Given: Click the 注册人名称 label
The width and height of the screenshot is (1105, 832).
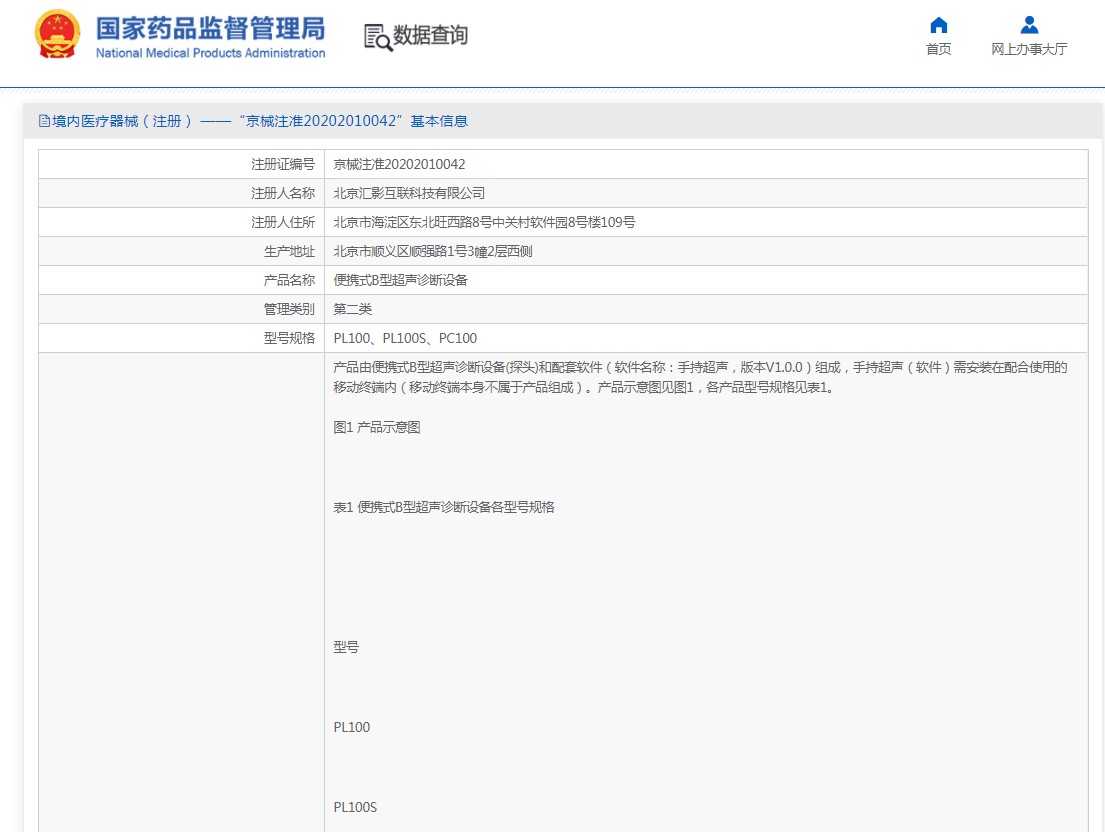Looking at the screenshot, I should [x=283, y=193].
